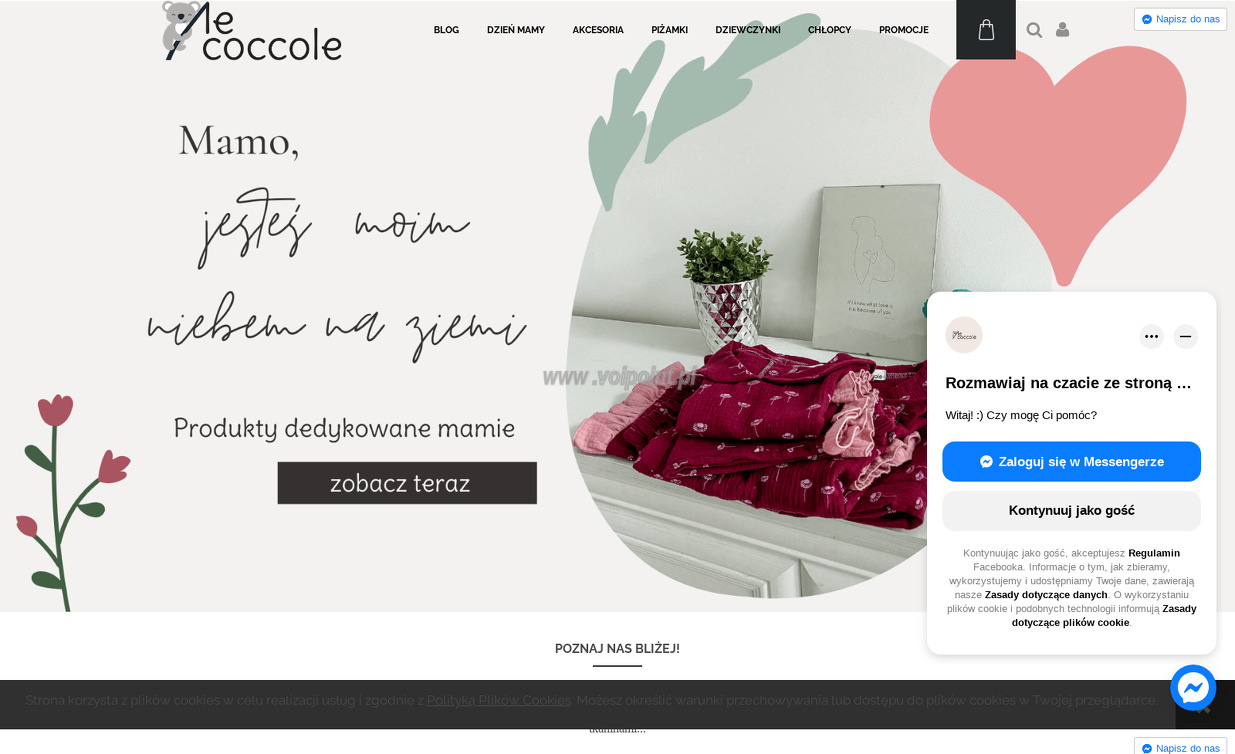This screenshot has width=1235, height=754.
Task: Click the Le Coccole chat avatar
Action: [964, 335]
